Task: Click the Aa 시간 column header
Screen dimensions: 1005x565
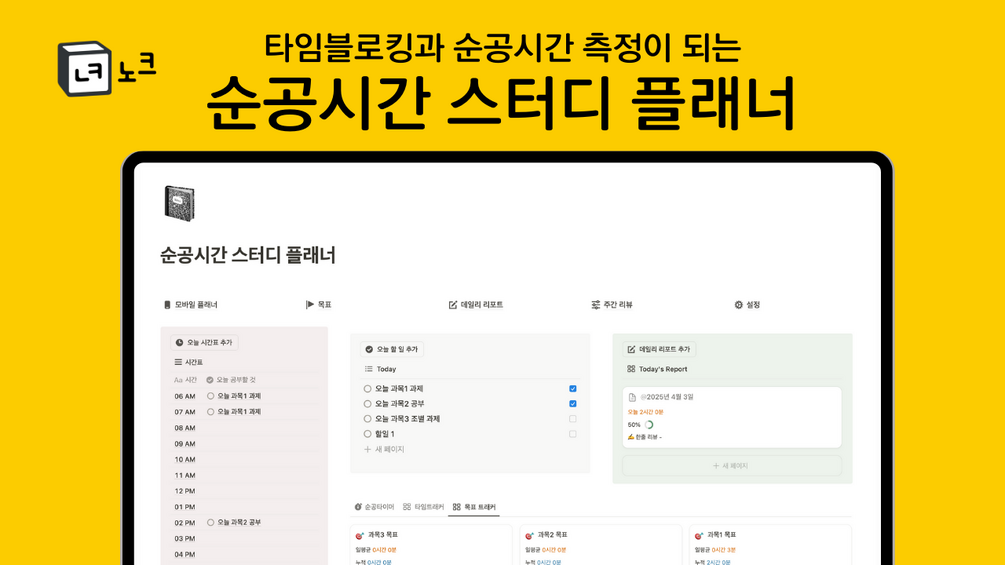Action: click(x=186, y=380)
